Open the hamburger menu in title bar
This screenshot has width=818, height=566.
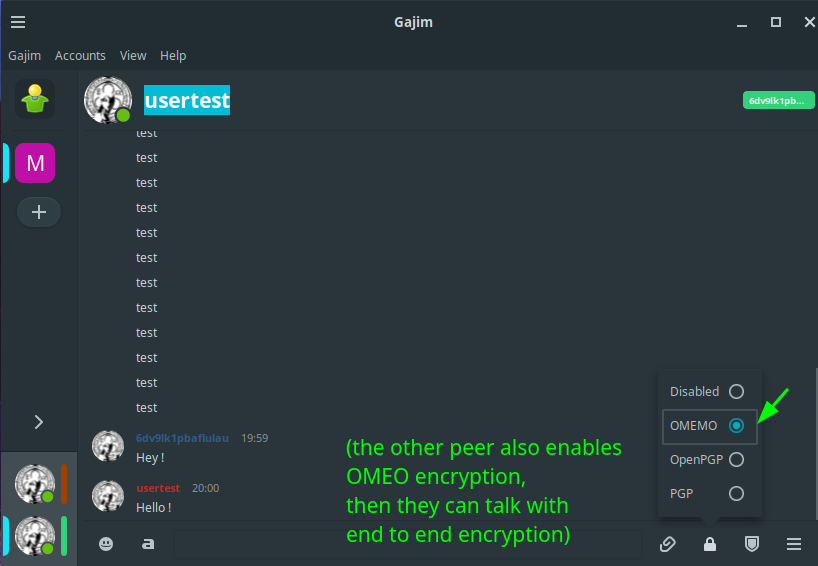click(x=18, y=22)
